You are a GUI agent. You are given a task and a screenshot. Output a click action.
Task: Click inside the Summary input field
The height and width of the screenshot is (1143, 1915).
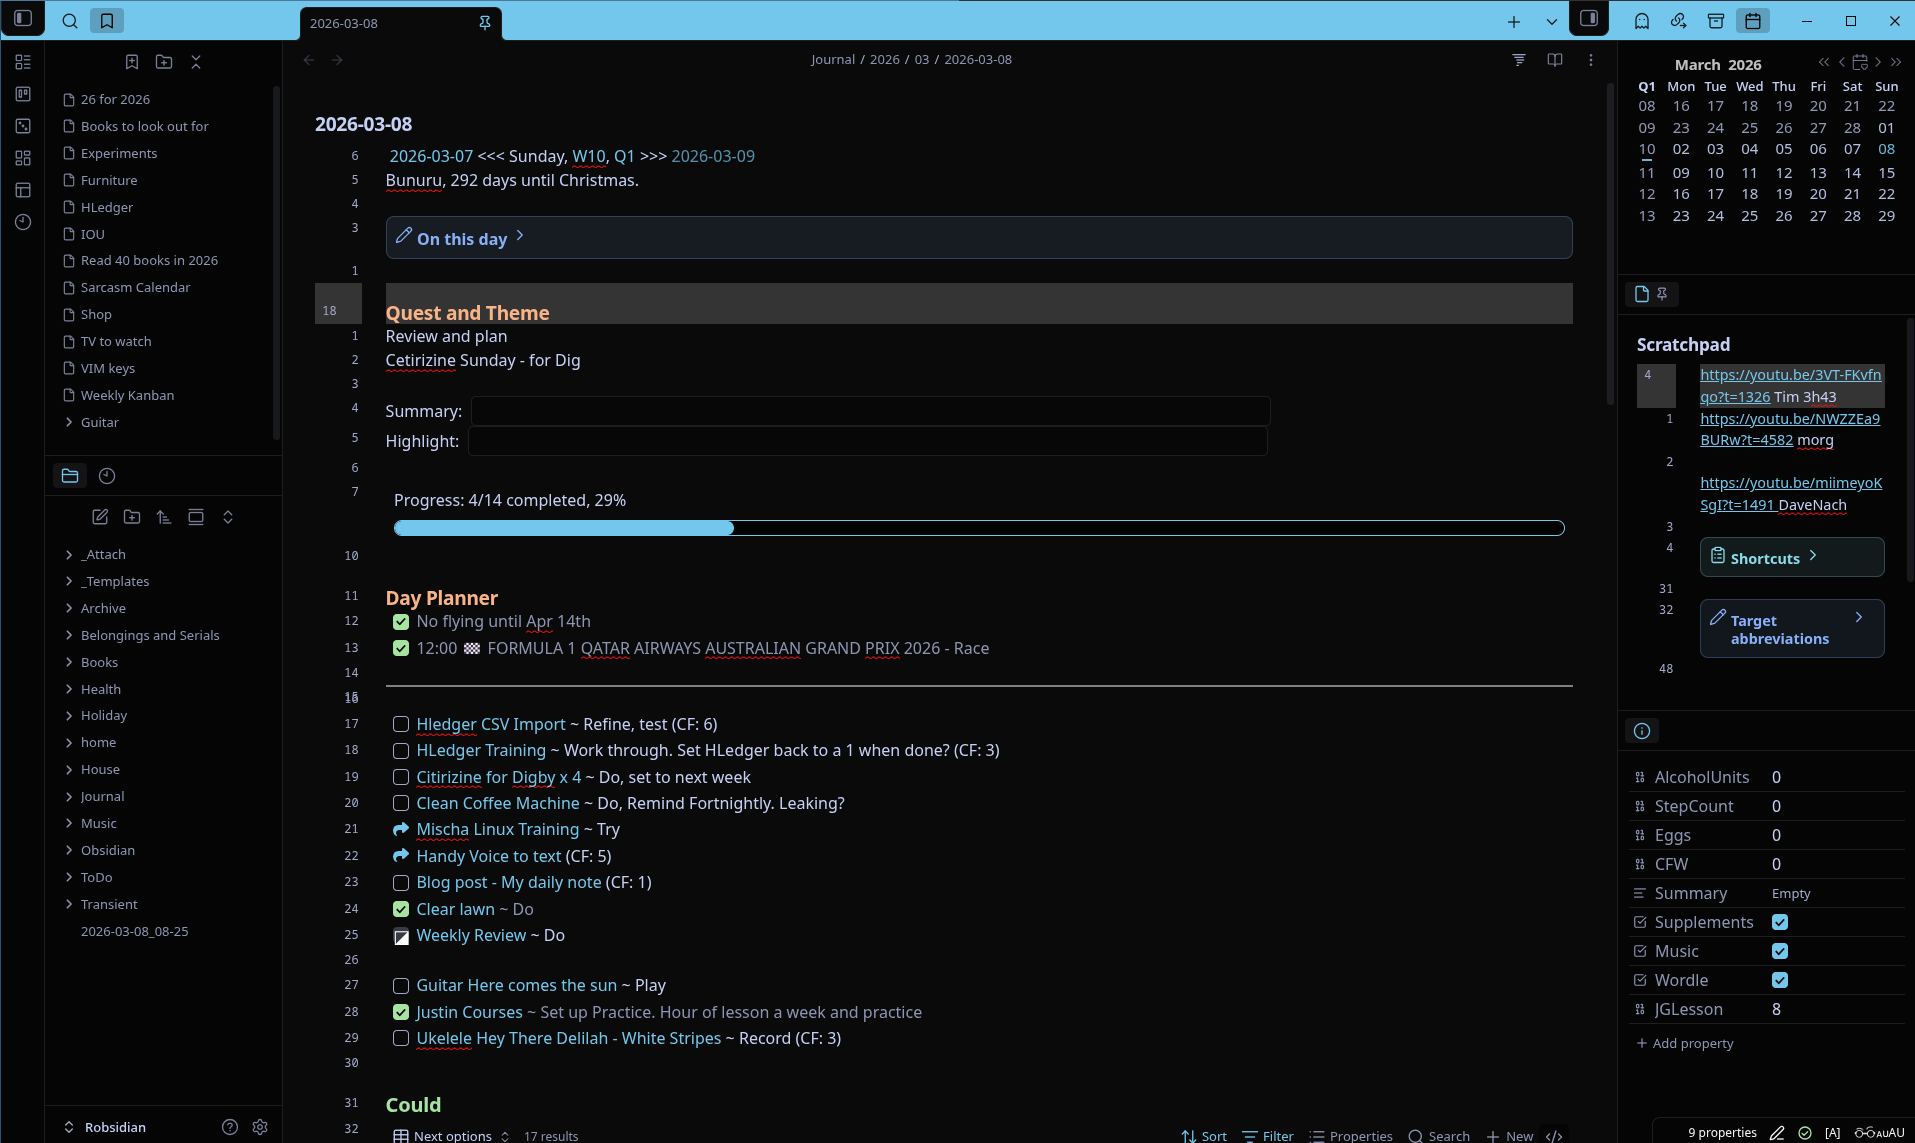tap(868, 410)
